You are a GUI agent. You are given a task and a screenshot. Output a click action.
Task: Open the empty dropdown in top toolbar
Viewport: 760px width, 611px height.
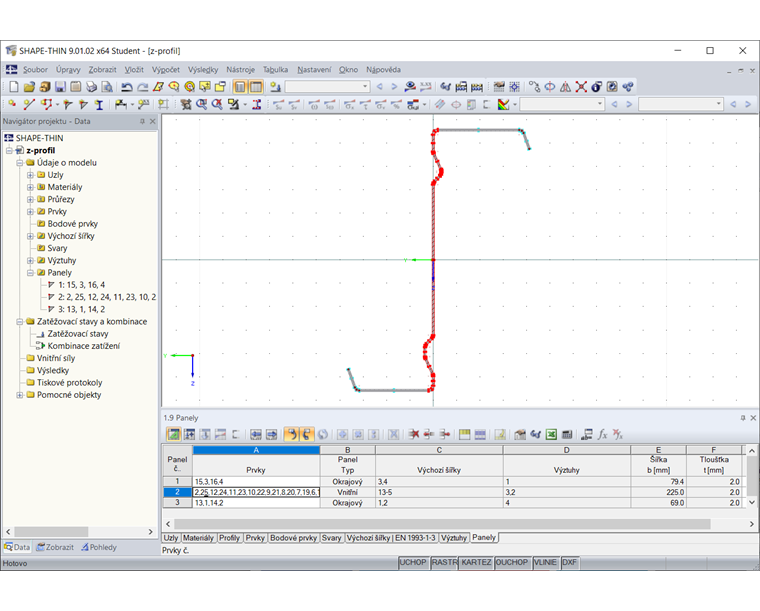[x=328, y=87]
